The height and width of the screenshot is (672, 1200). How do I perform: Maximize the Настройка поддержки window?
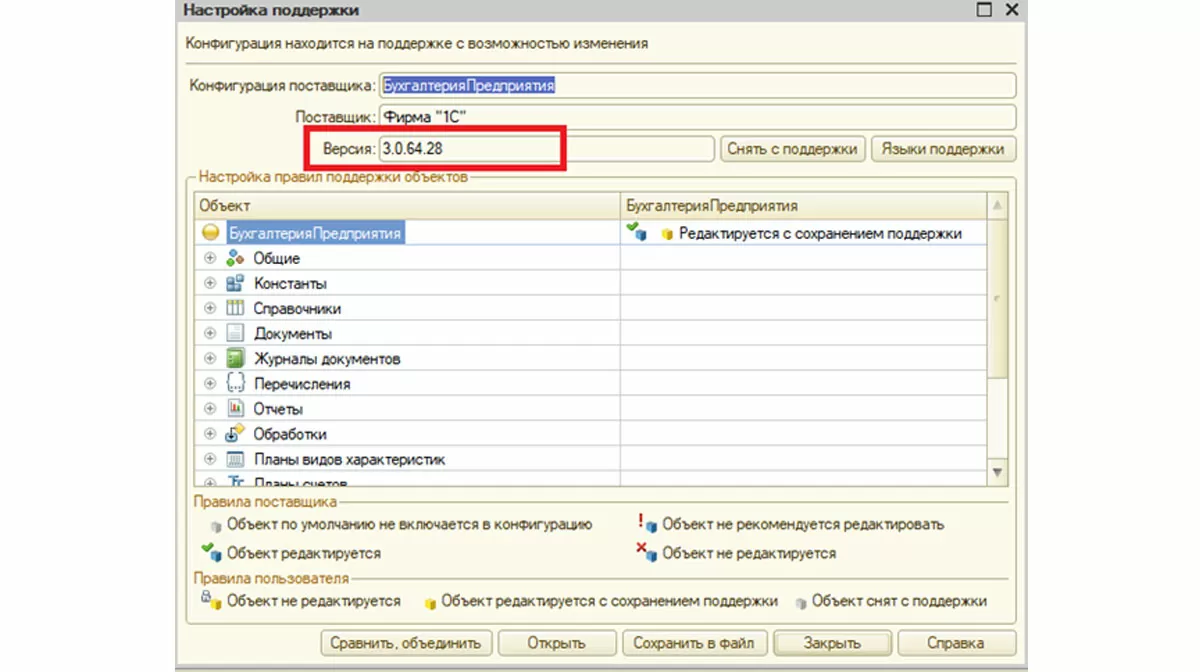985,9
